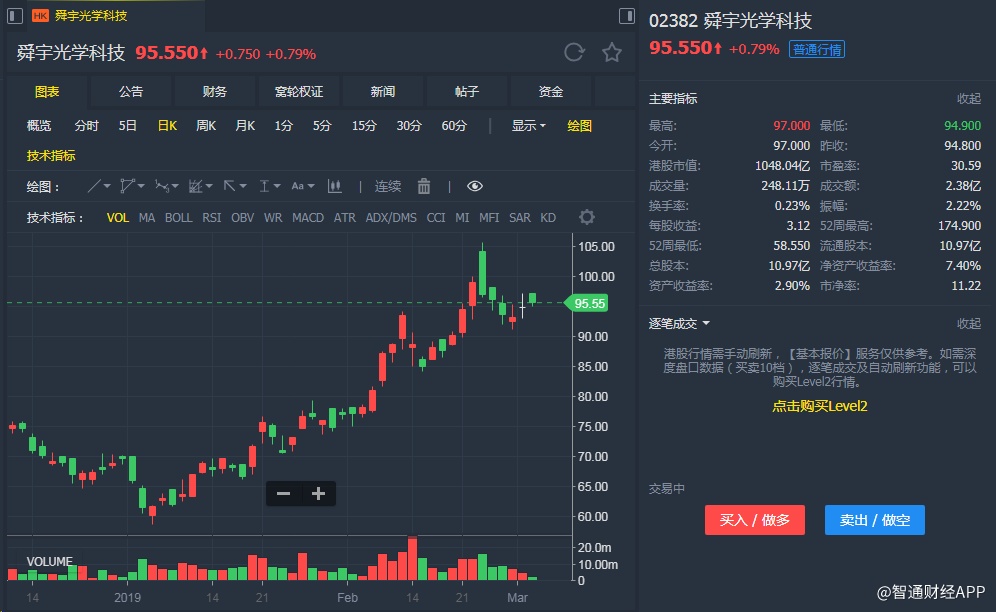Image resolution: width=996 pixels, height=612 pixels.
Task: Toggle 连续 continuous drawing mode
Action: coord(388,186)
